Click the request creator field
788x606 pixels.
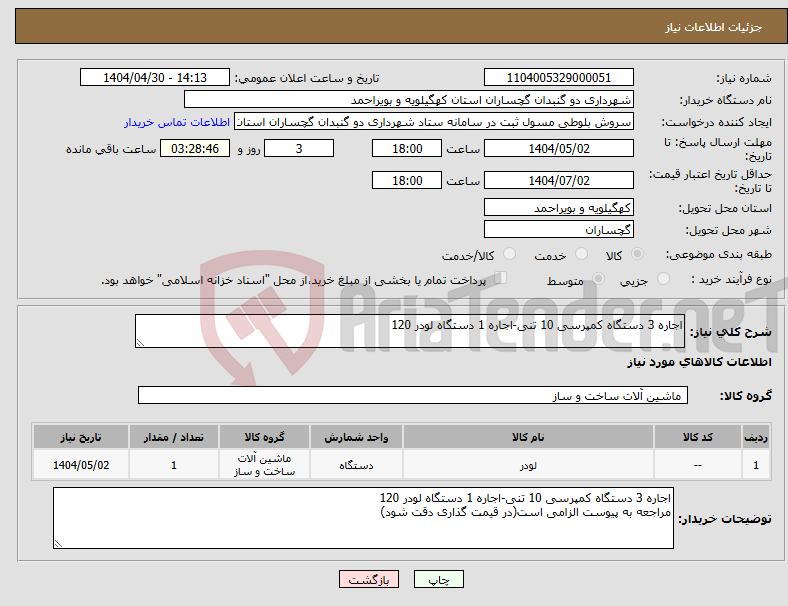coord(434,122)
